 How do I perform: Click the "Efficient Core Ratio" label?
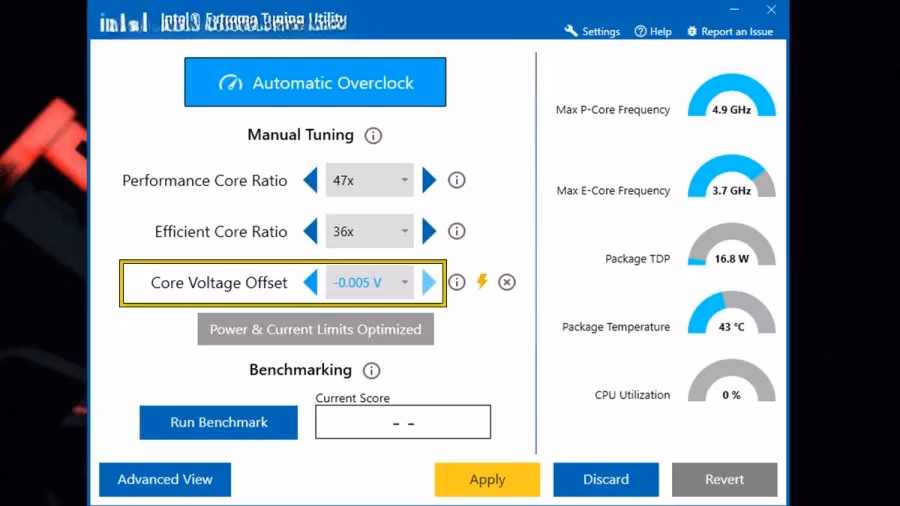tap(220, 232)
